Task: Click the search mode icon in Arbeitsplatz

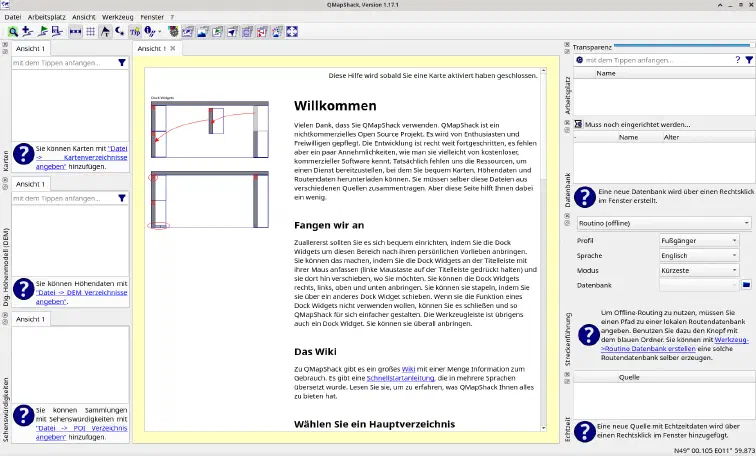Action: click(x=580, y=60)
